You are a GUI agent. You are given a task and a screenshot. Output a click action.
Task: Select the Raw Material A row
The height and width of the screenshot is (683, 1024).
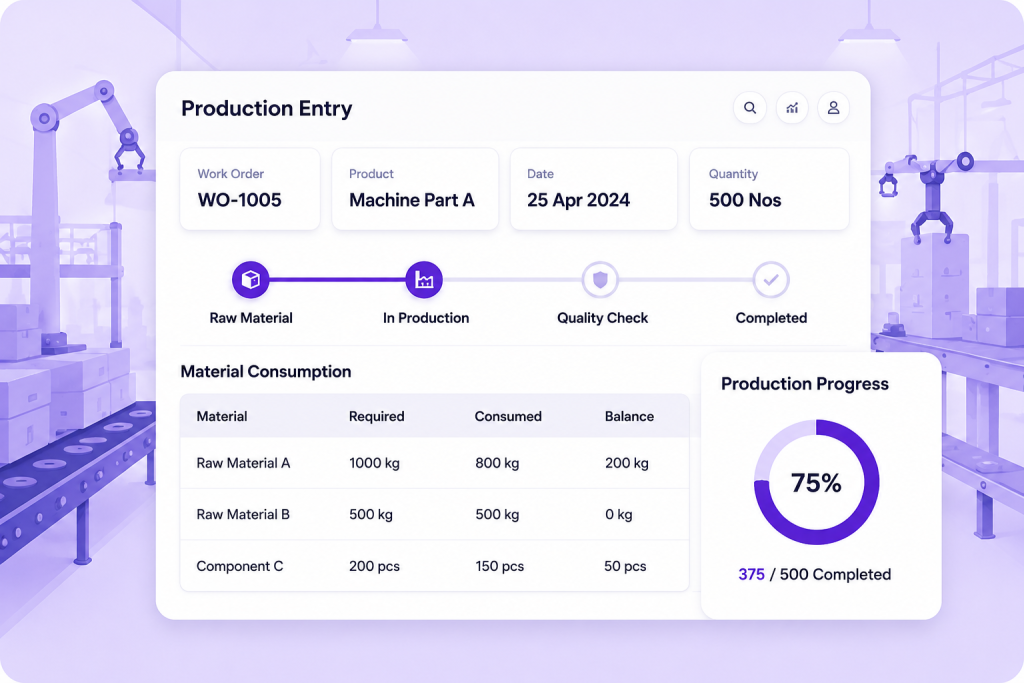(x=435, y=463)
